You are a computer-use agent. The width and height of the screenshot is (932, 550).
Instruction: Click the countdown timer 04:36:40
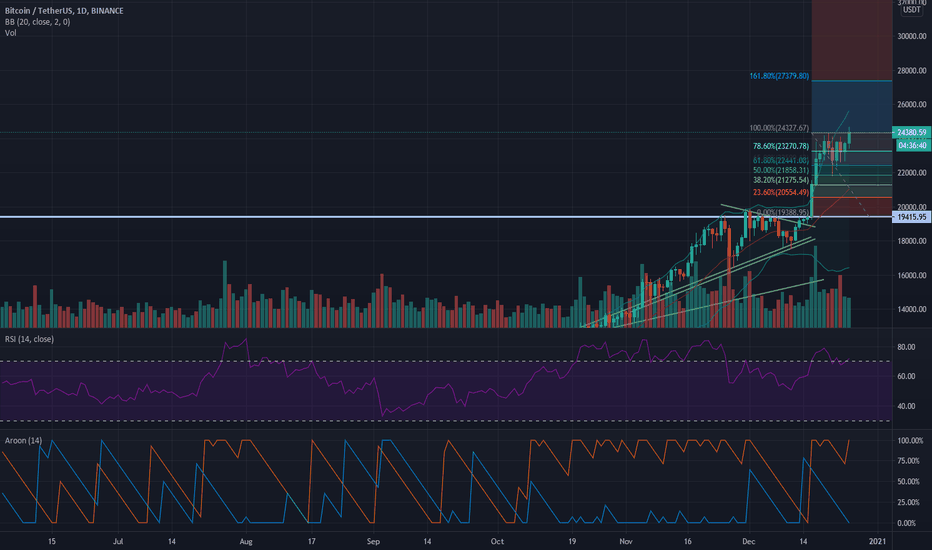(912, 146)
